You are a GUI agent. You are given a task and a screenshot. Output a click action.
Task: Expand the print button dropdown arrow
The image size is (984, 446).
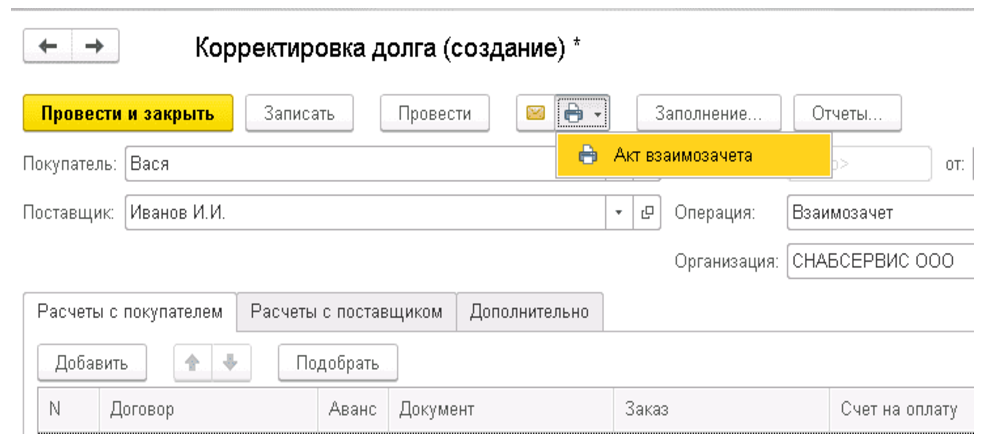click(x=597, y=114)
